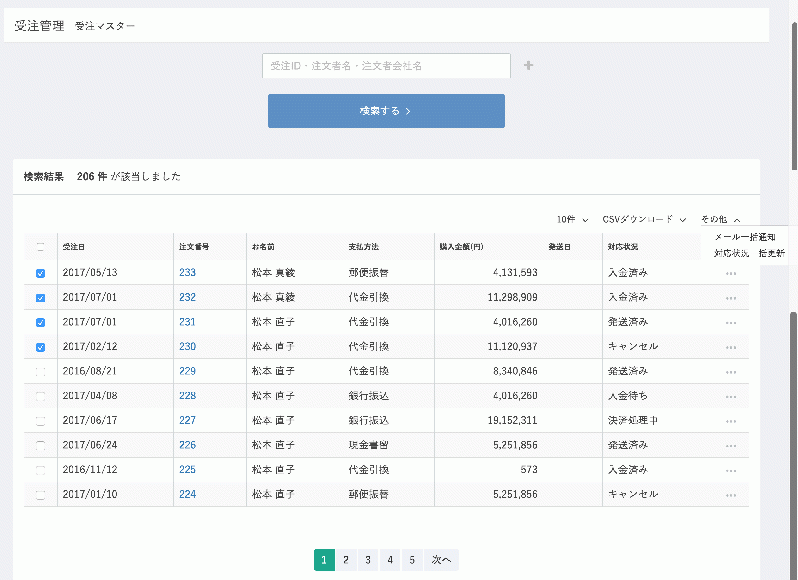Select メール一括通知 from the menu

coord(745,237)
